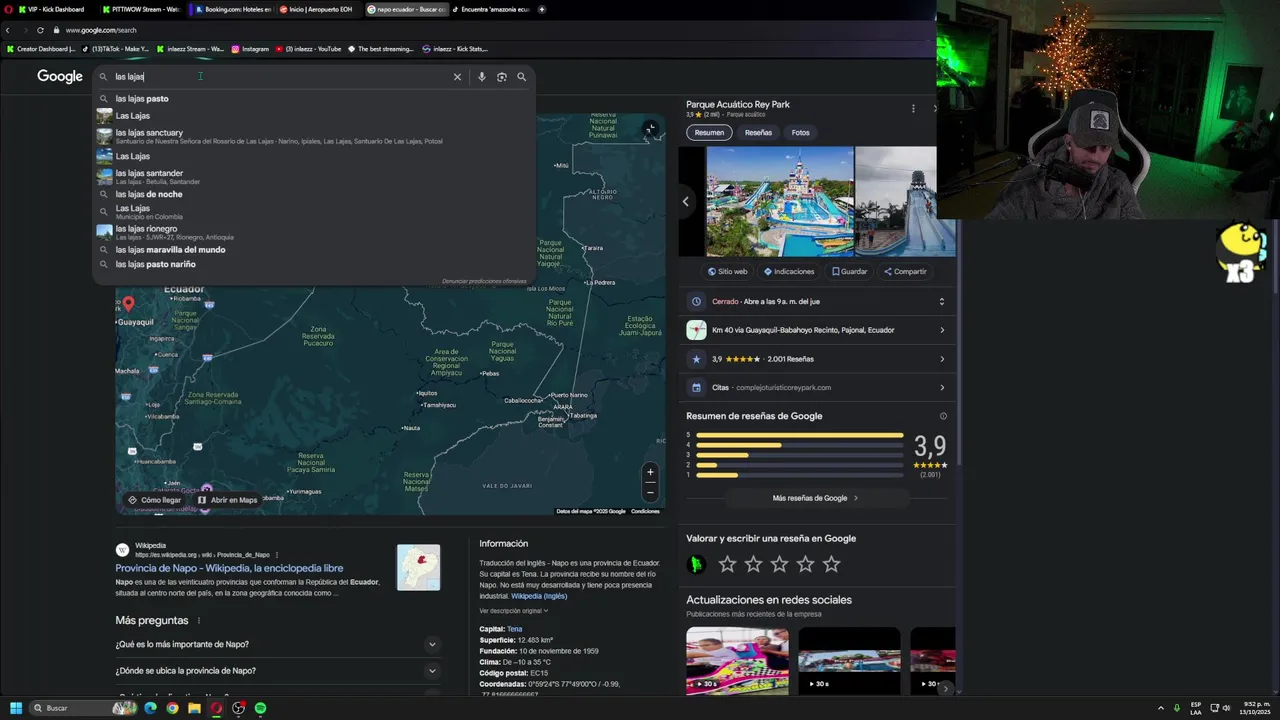Viewport: 1280px width, 720px height.
Task: Switch to Booking.com browser tab
Action: click(233, 9)
